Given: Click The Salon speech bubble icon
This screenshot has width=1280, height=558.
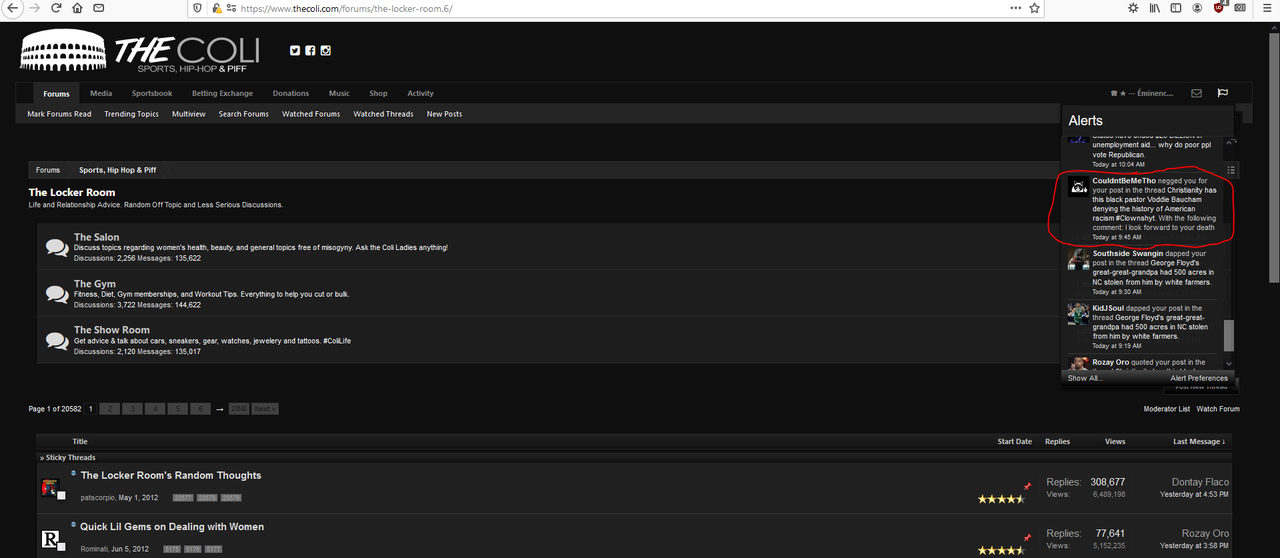Looking at the screenshot, I should [57, 247].
